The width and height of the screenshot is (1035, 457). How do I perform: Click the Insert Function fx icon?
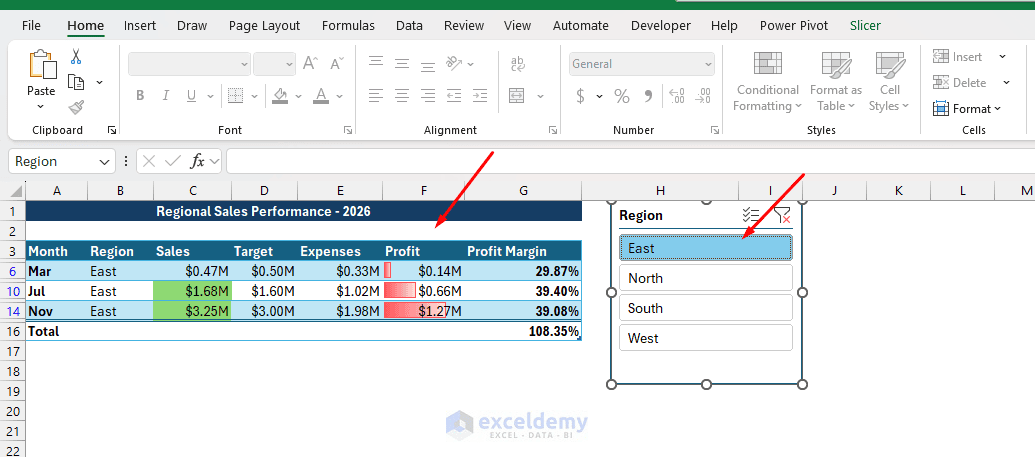[197, 161]
